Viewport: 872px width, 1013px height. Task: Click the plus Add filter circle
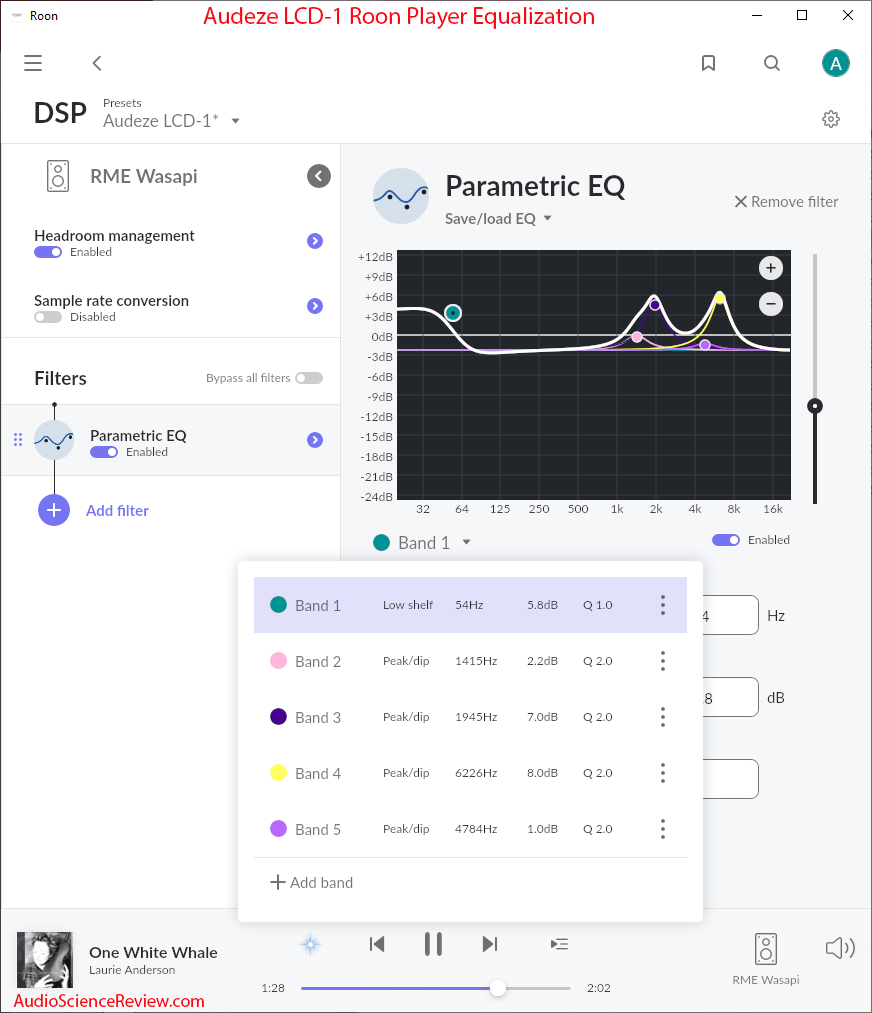point(54,510)
